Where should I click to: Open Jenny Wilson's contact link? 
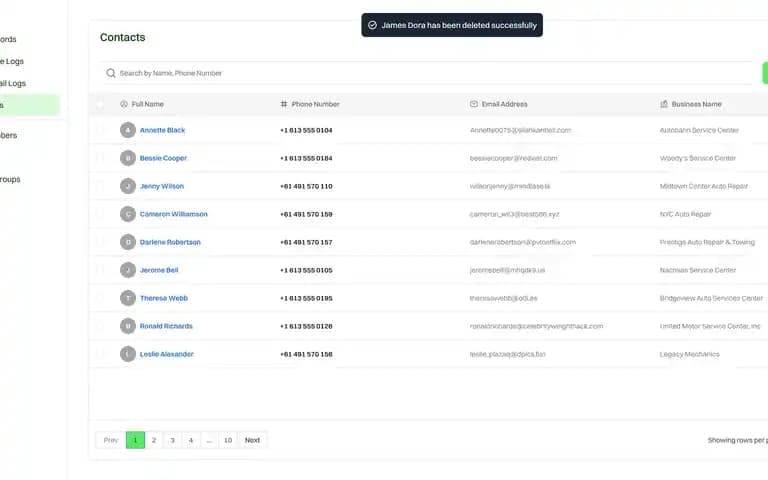pos(162,186)
